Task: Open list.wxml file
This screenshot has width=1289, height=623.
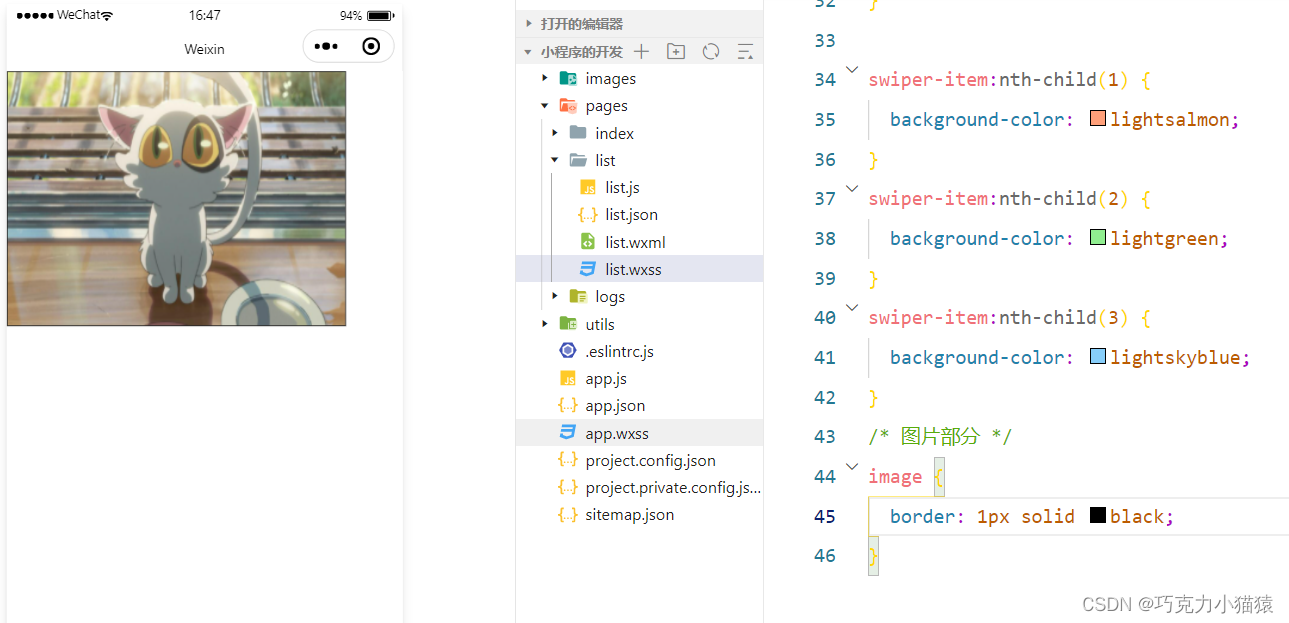Action: click(x=635, y=241)
